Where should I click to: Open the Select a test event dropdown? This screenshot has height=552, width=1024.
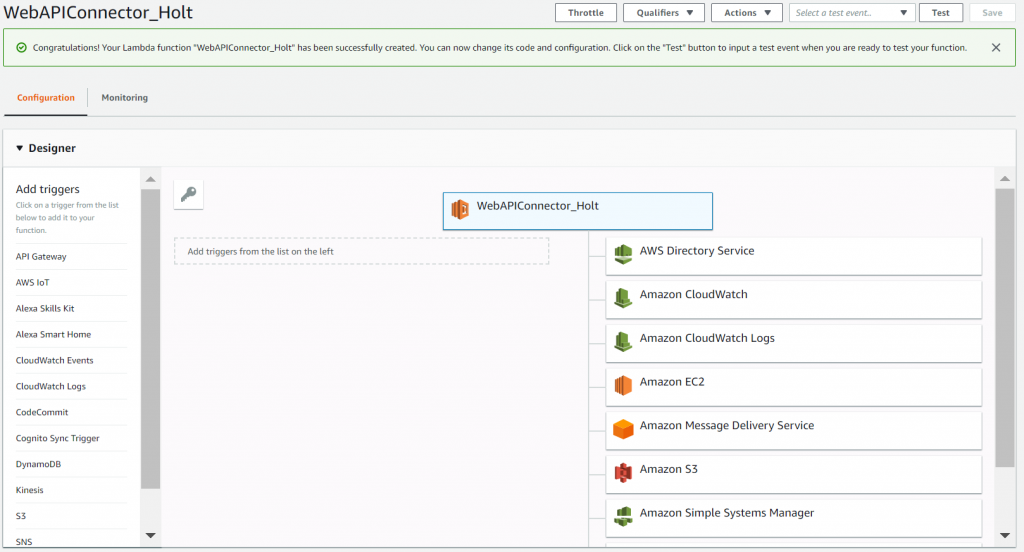coord(850,12)
